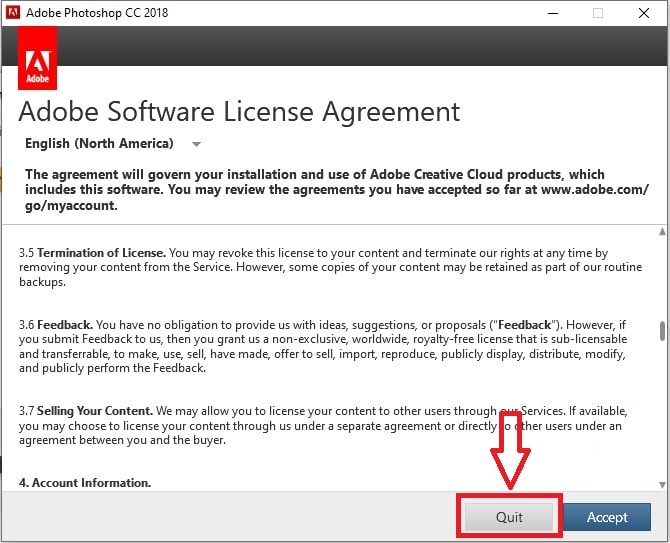670x543 pixels.
Task: Click the language dropdown arrow
Action: pyautogui.click(x=196, y=144)
